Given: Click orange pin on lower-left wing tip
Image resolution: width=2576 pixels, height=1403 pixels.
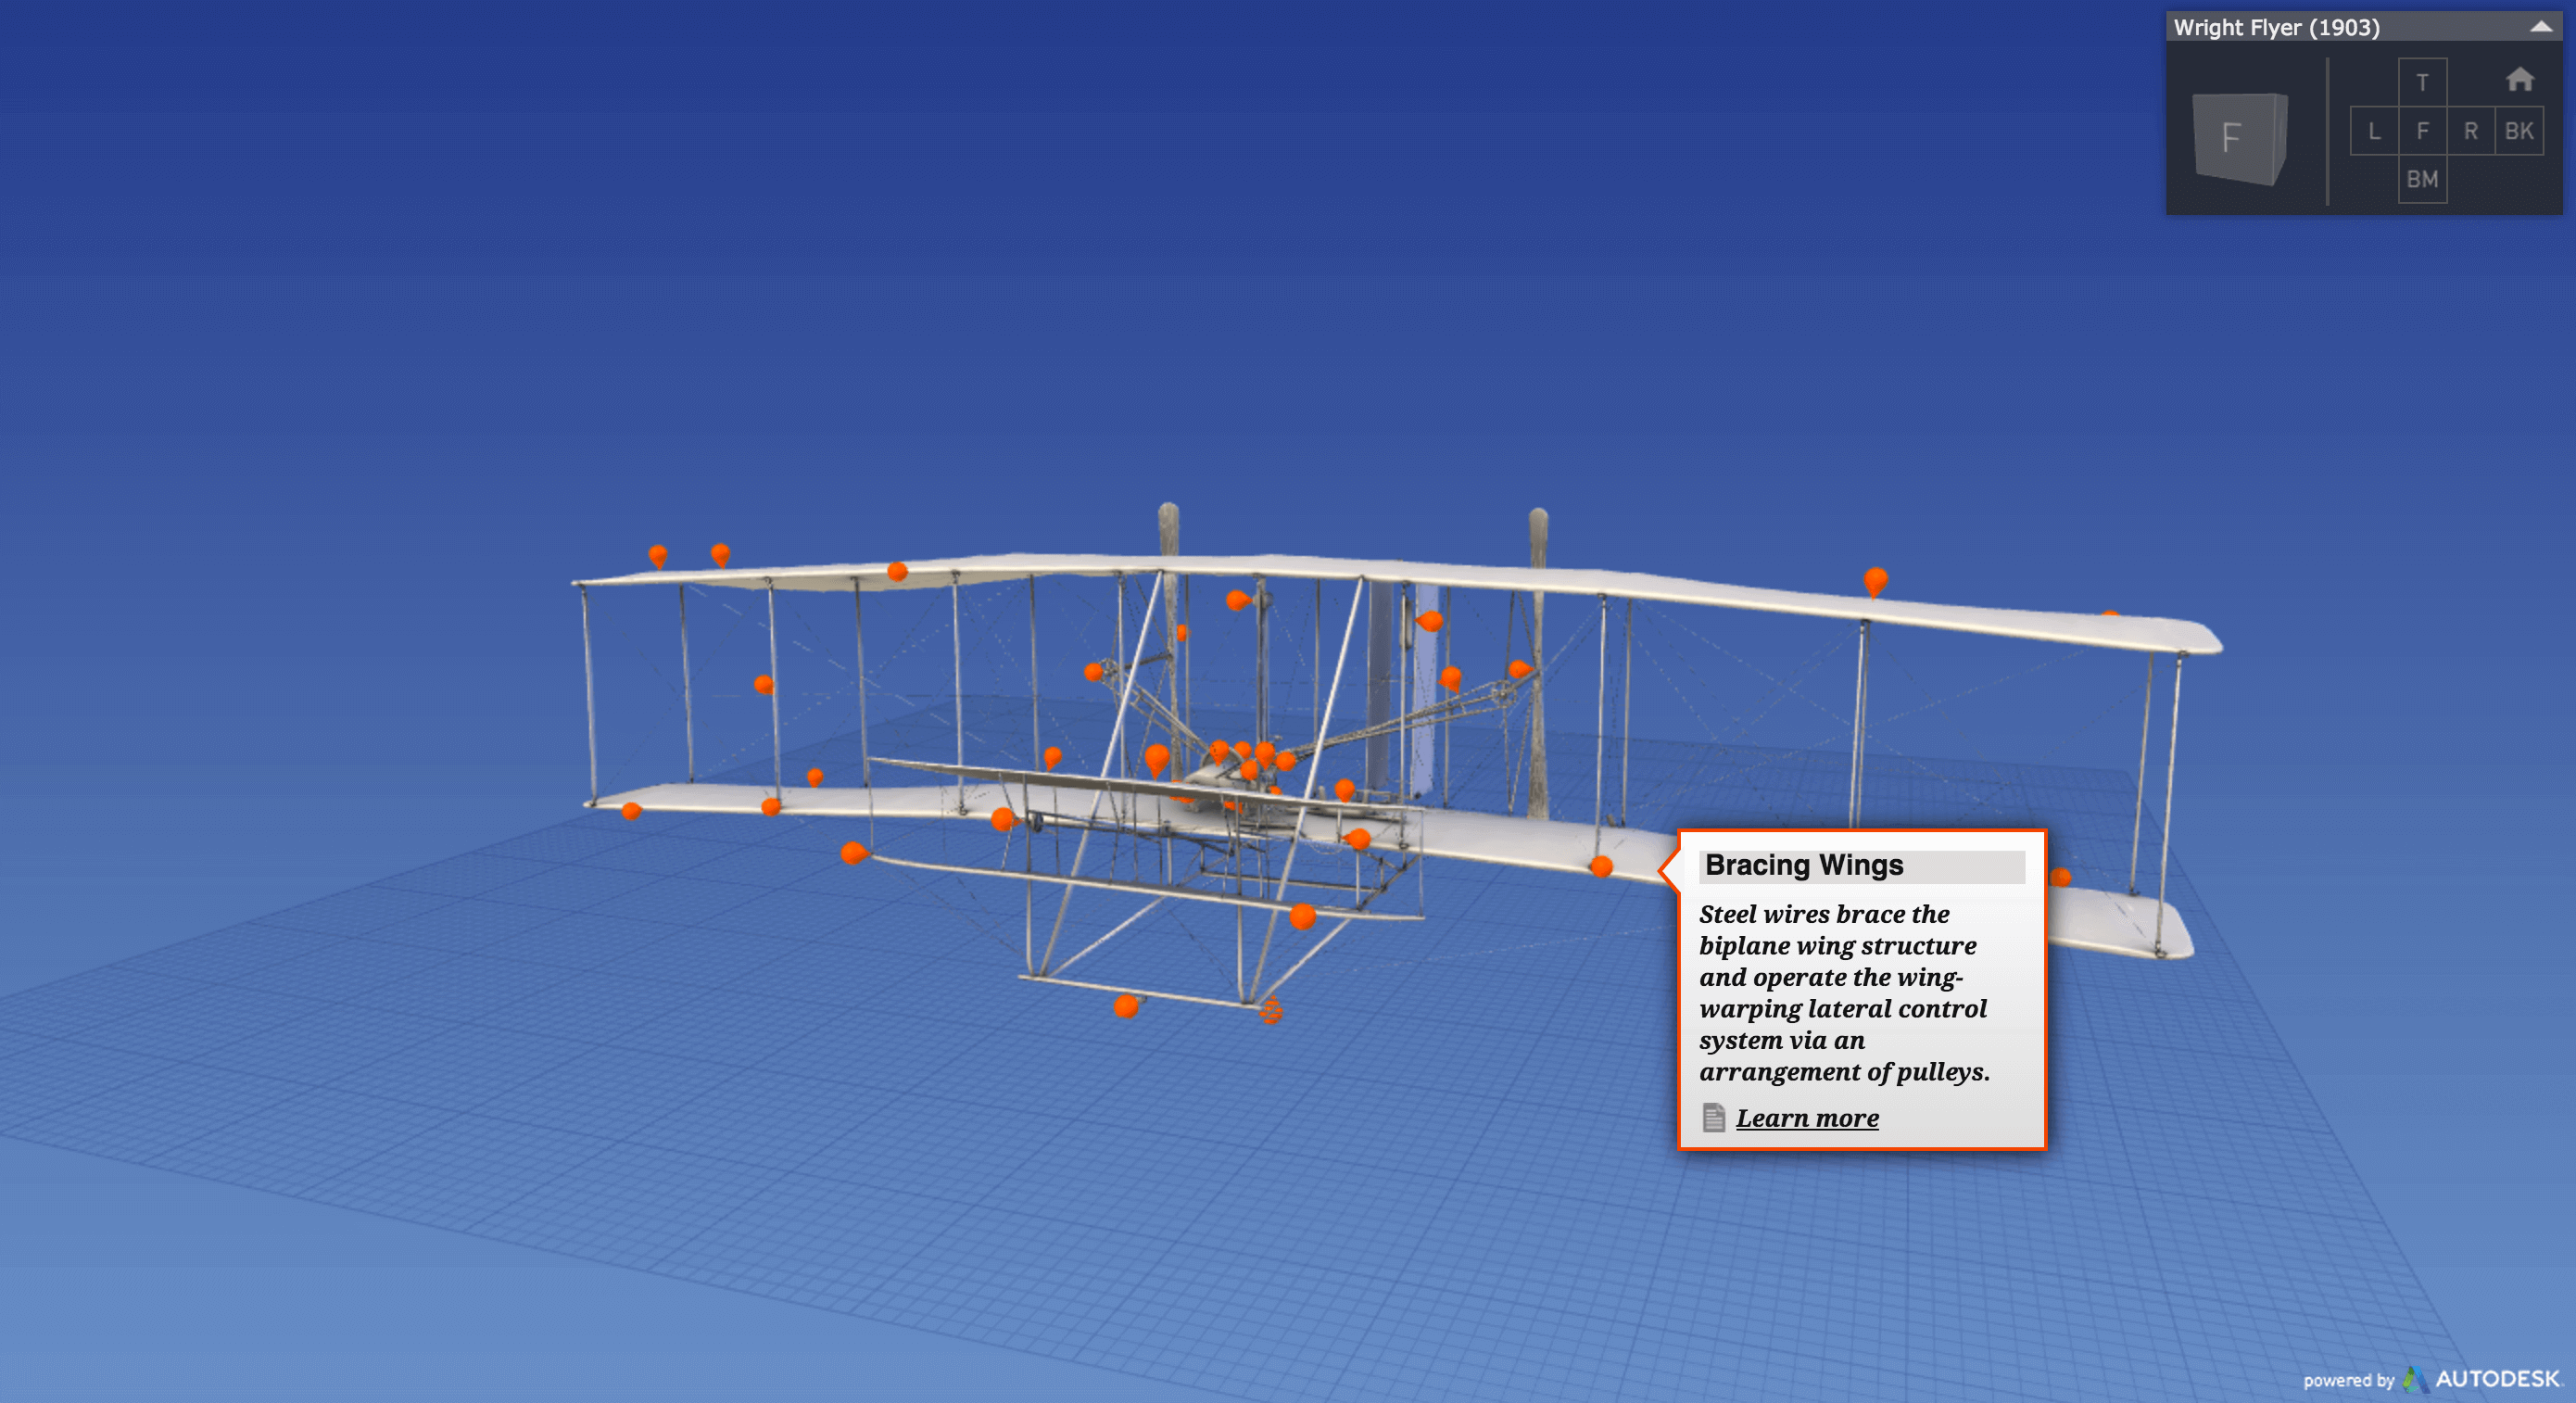Looking at the screenshot, I should point(631,810).
